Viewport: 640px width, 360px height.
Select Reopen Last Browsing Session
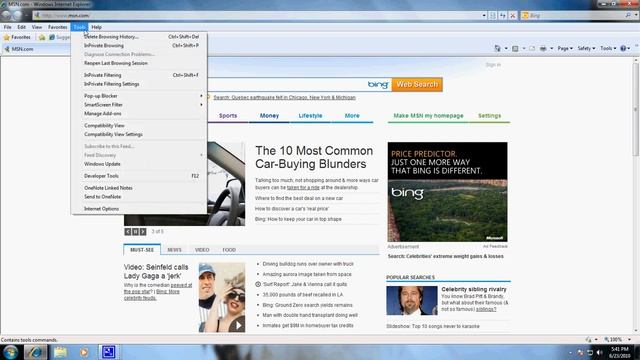click(x=139, y=63)
